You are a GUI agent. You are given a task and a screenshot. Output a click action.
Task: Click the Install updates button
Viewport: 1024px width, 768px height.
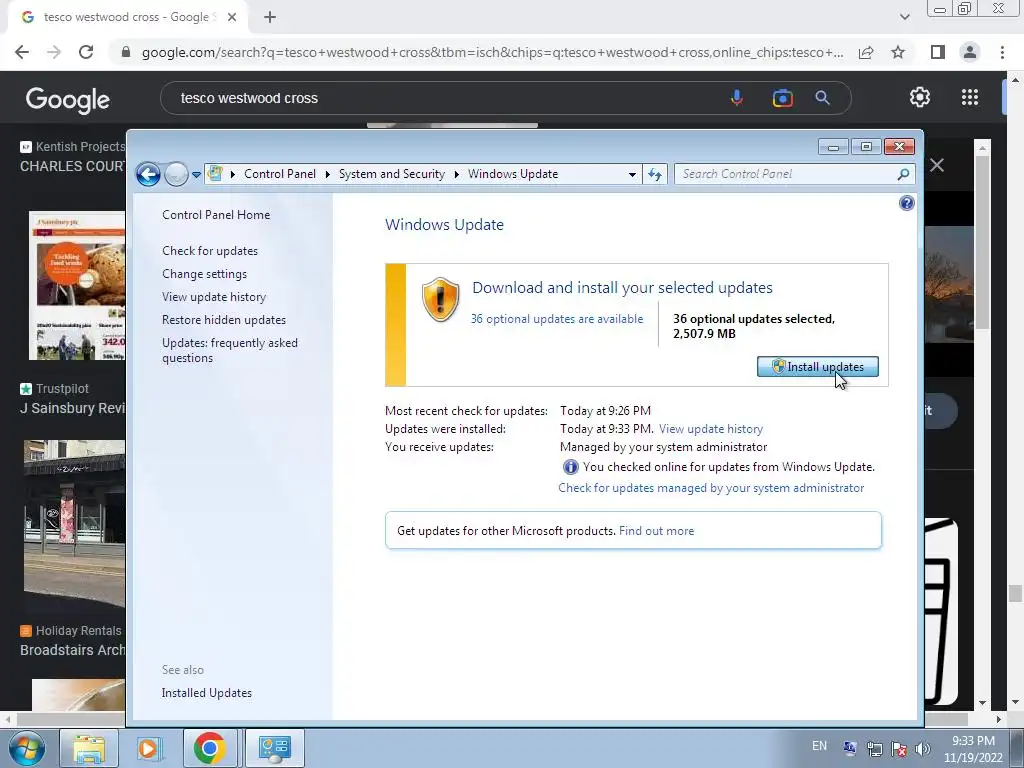pyautogui.click(x=818, y=366)
